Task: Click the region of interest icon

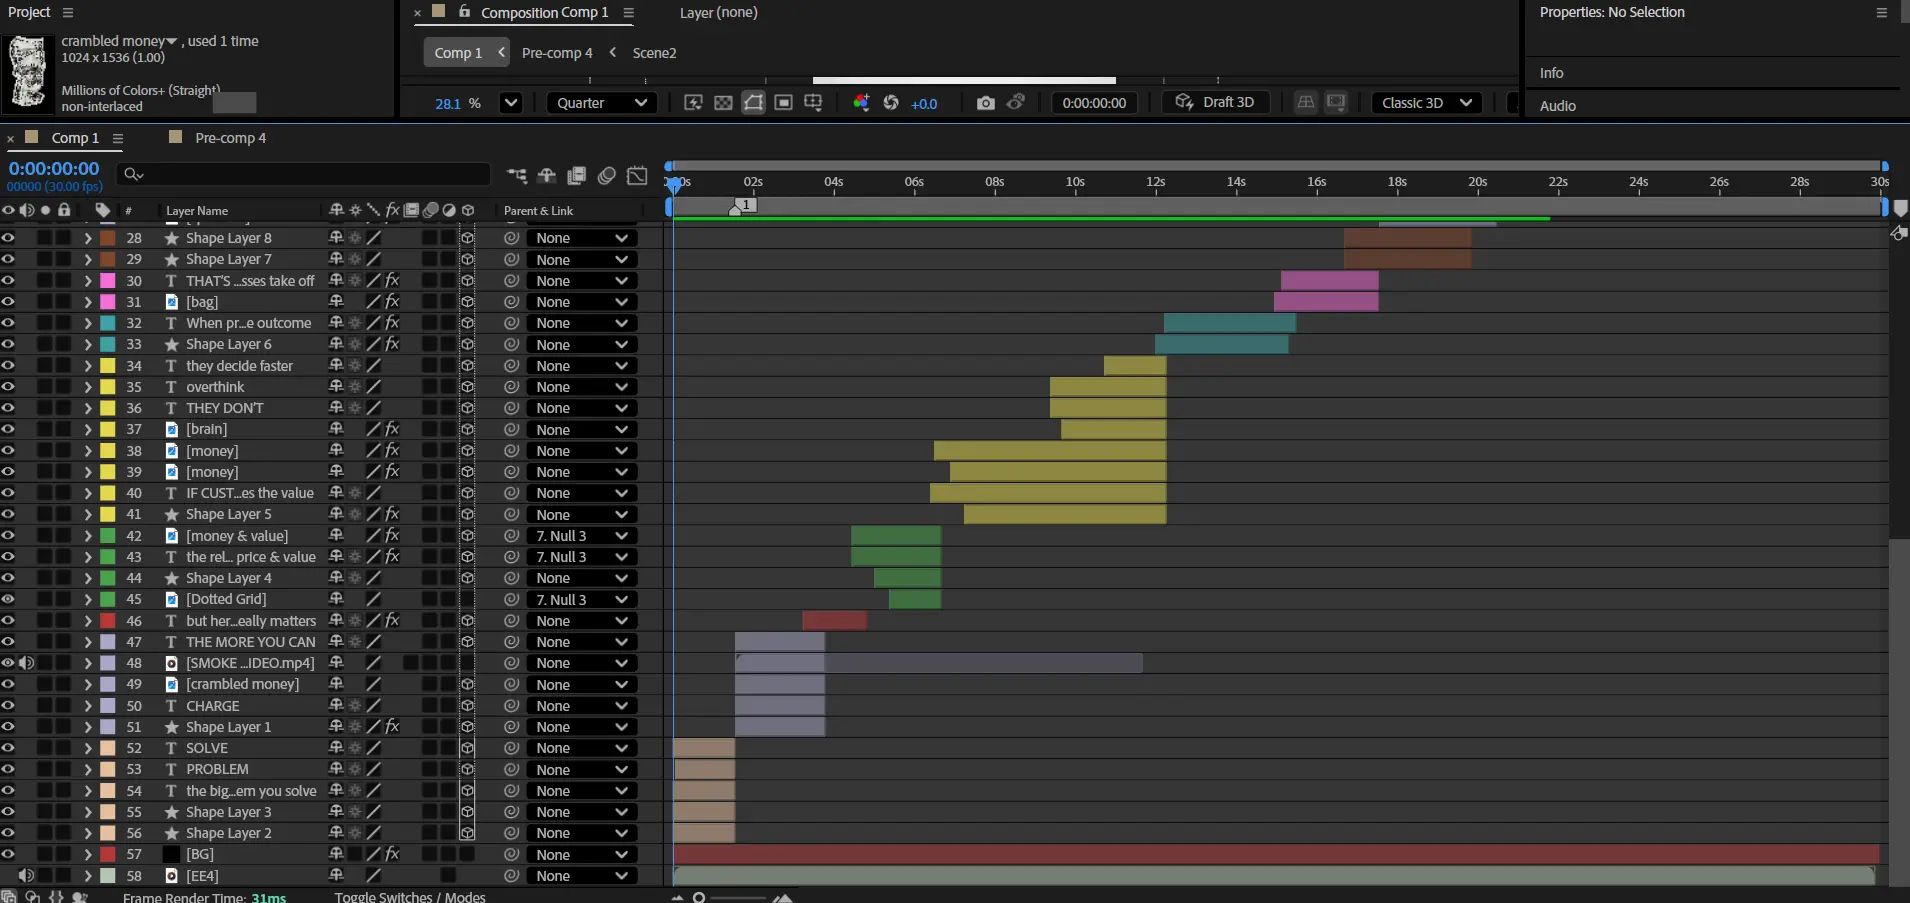Action: pyautogui.click(x=784, y=103)
